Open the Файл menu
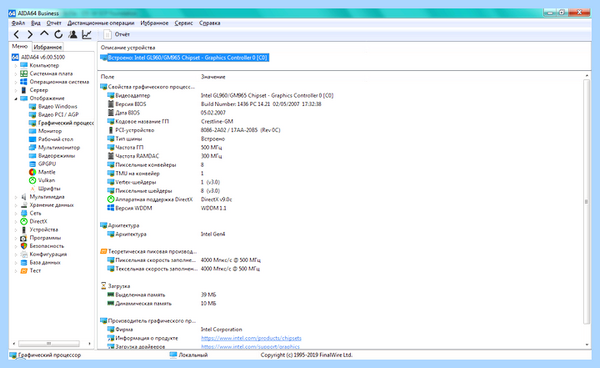This screenshot has width=600, height=368. pyautogui.click(x=18, y=23)
